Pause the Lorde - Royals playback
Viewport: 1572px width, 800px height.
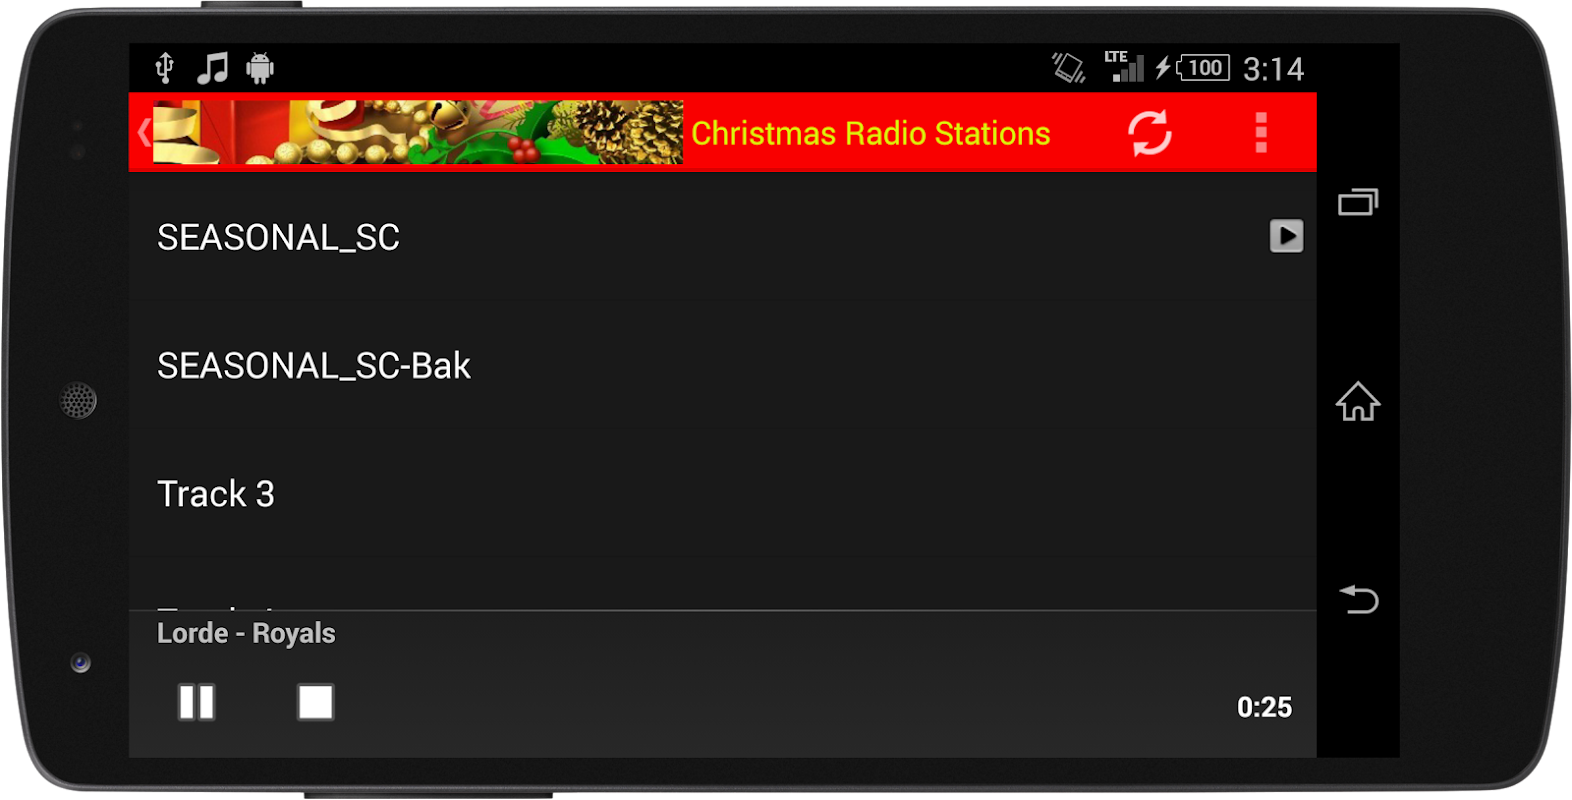(197, 702)
